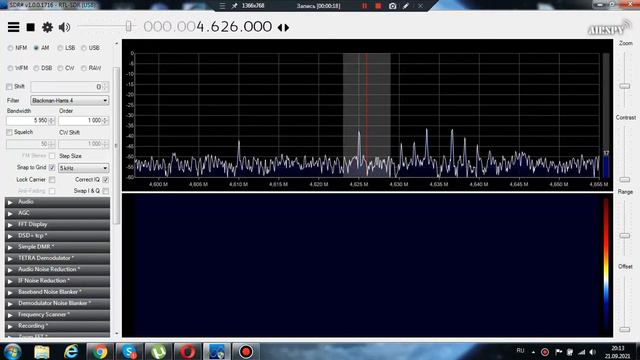Expand the Recording panel
640x360 pixels.
[x=57, y=326]
